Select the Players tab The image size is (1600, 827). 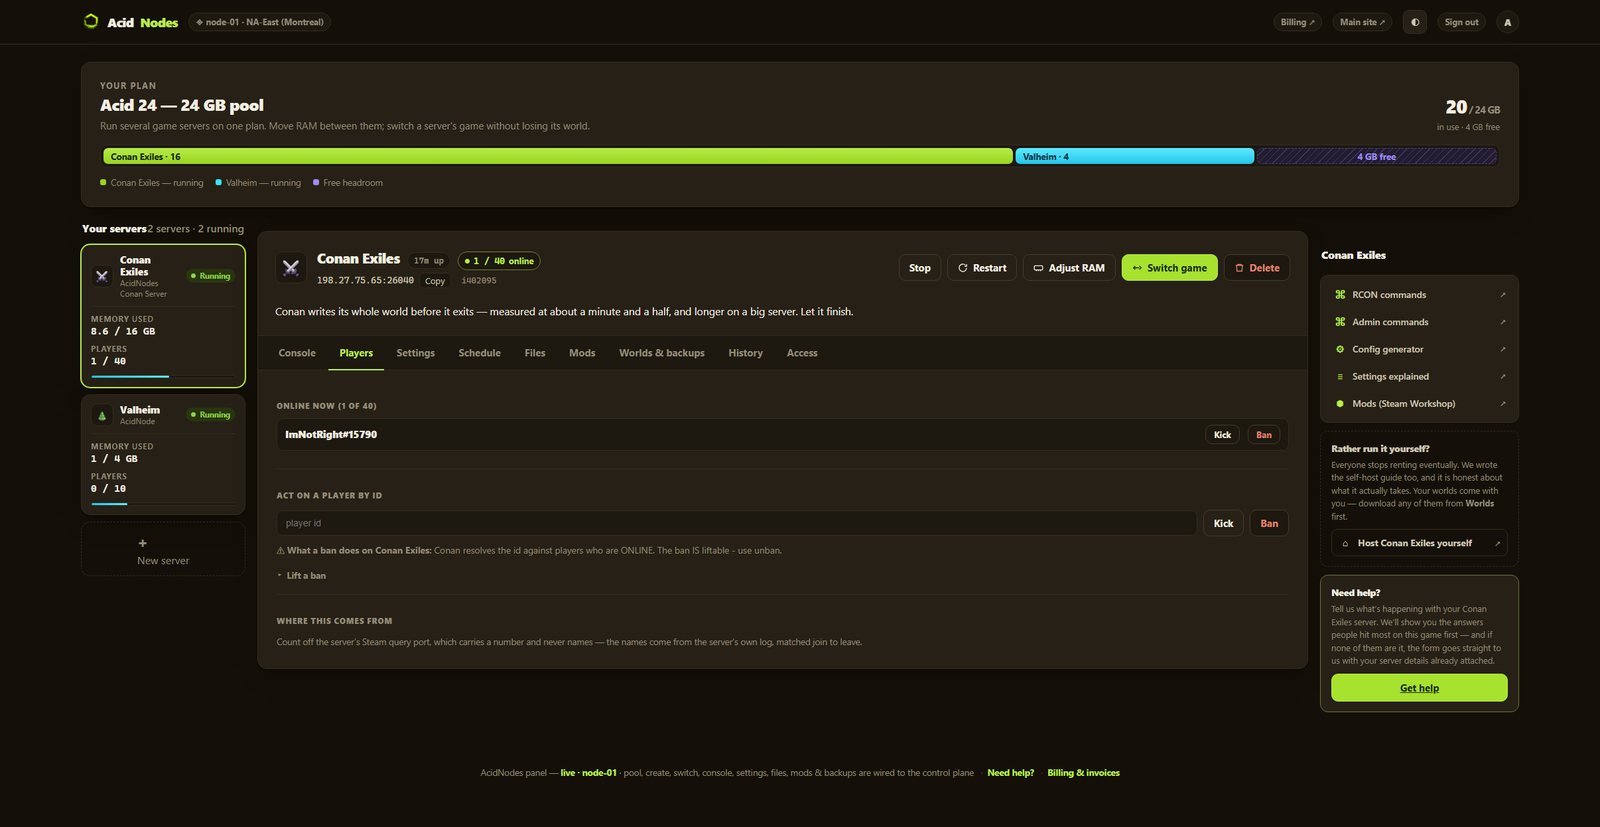(x=356, y=353)
